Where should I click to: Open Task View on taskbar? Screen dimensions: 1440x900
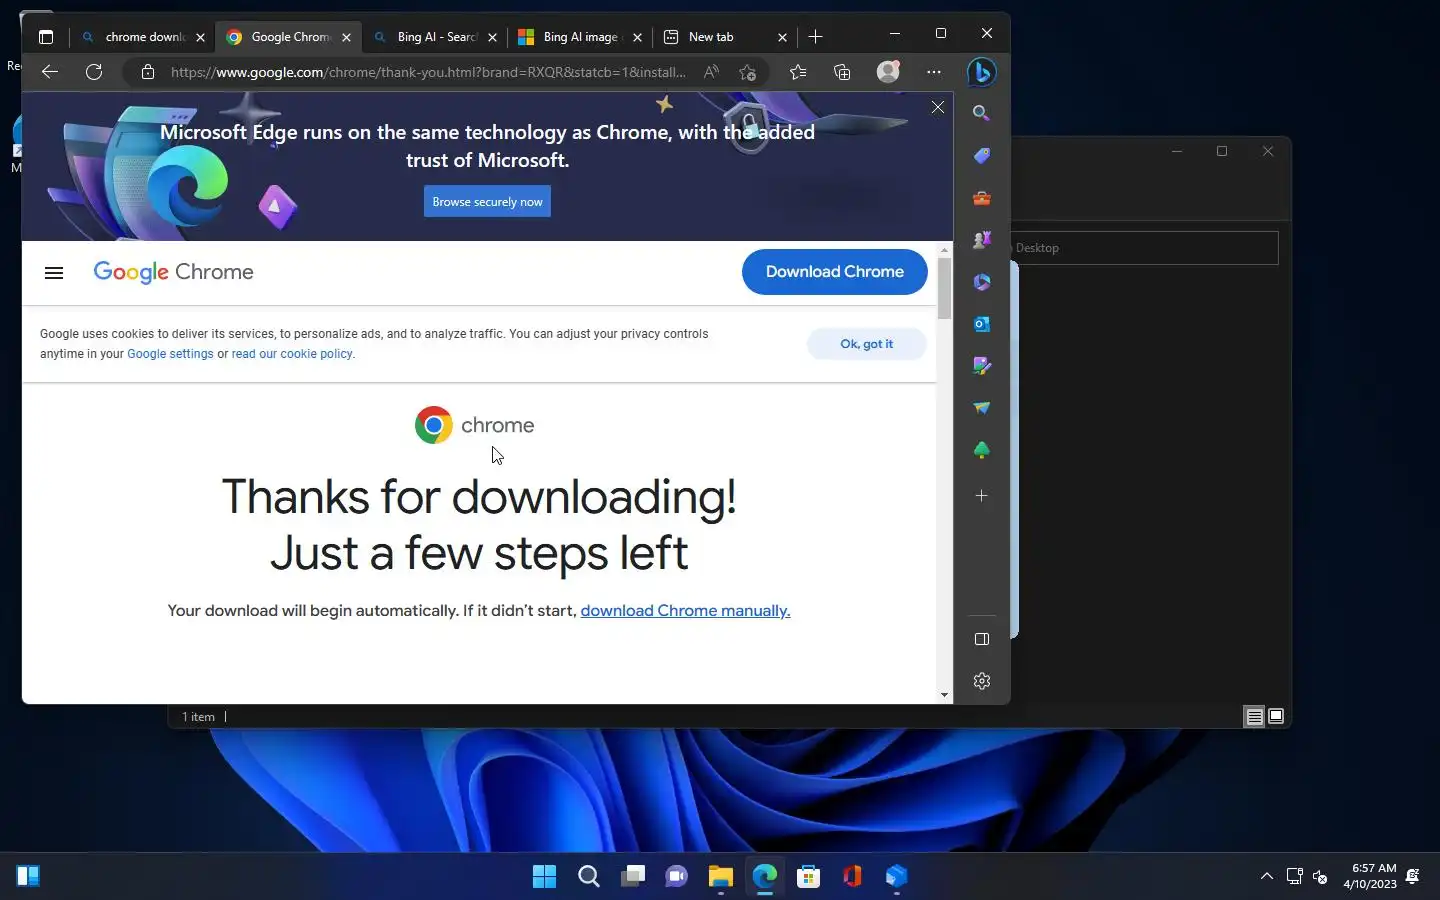[633, 877]
